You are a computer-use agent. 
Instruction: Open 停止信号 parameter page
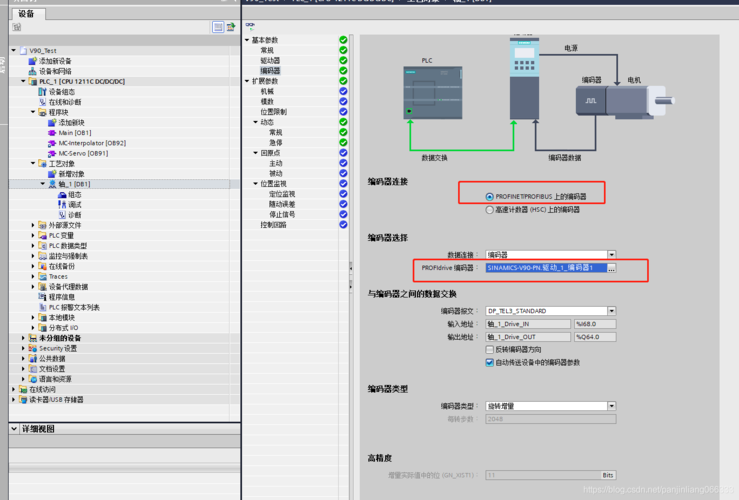(282, 214)
